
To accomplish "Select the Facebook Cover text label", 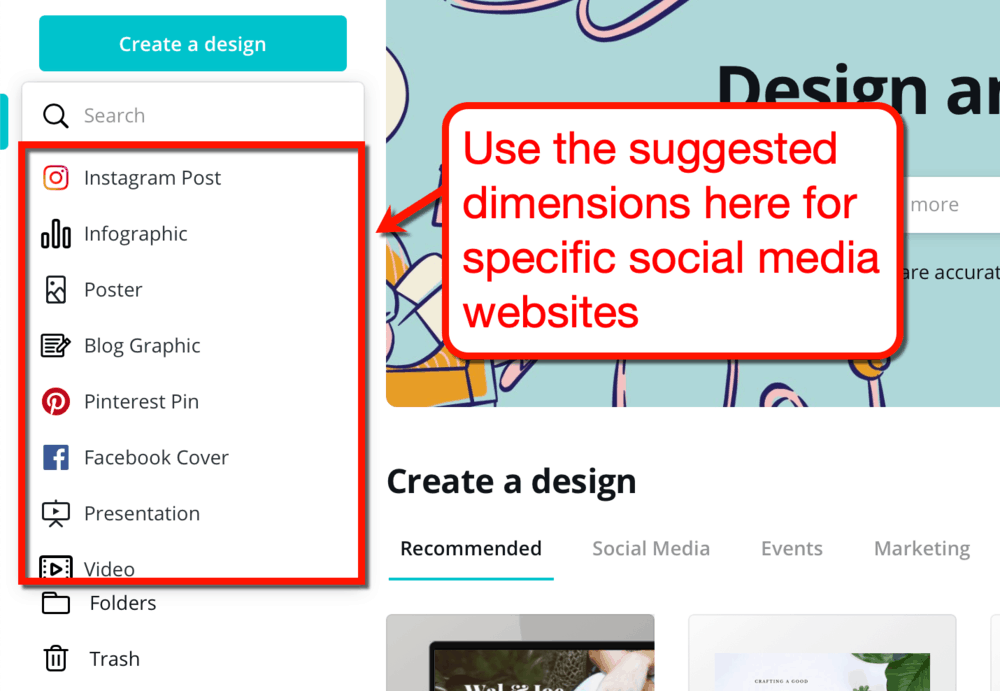I will click(x=156, y=457).
